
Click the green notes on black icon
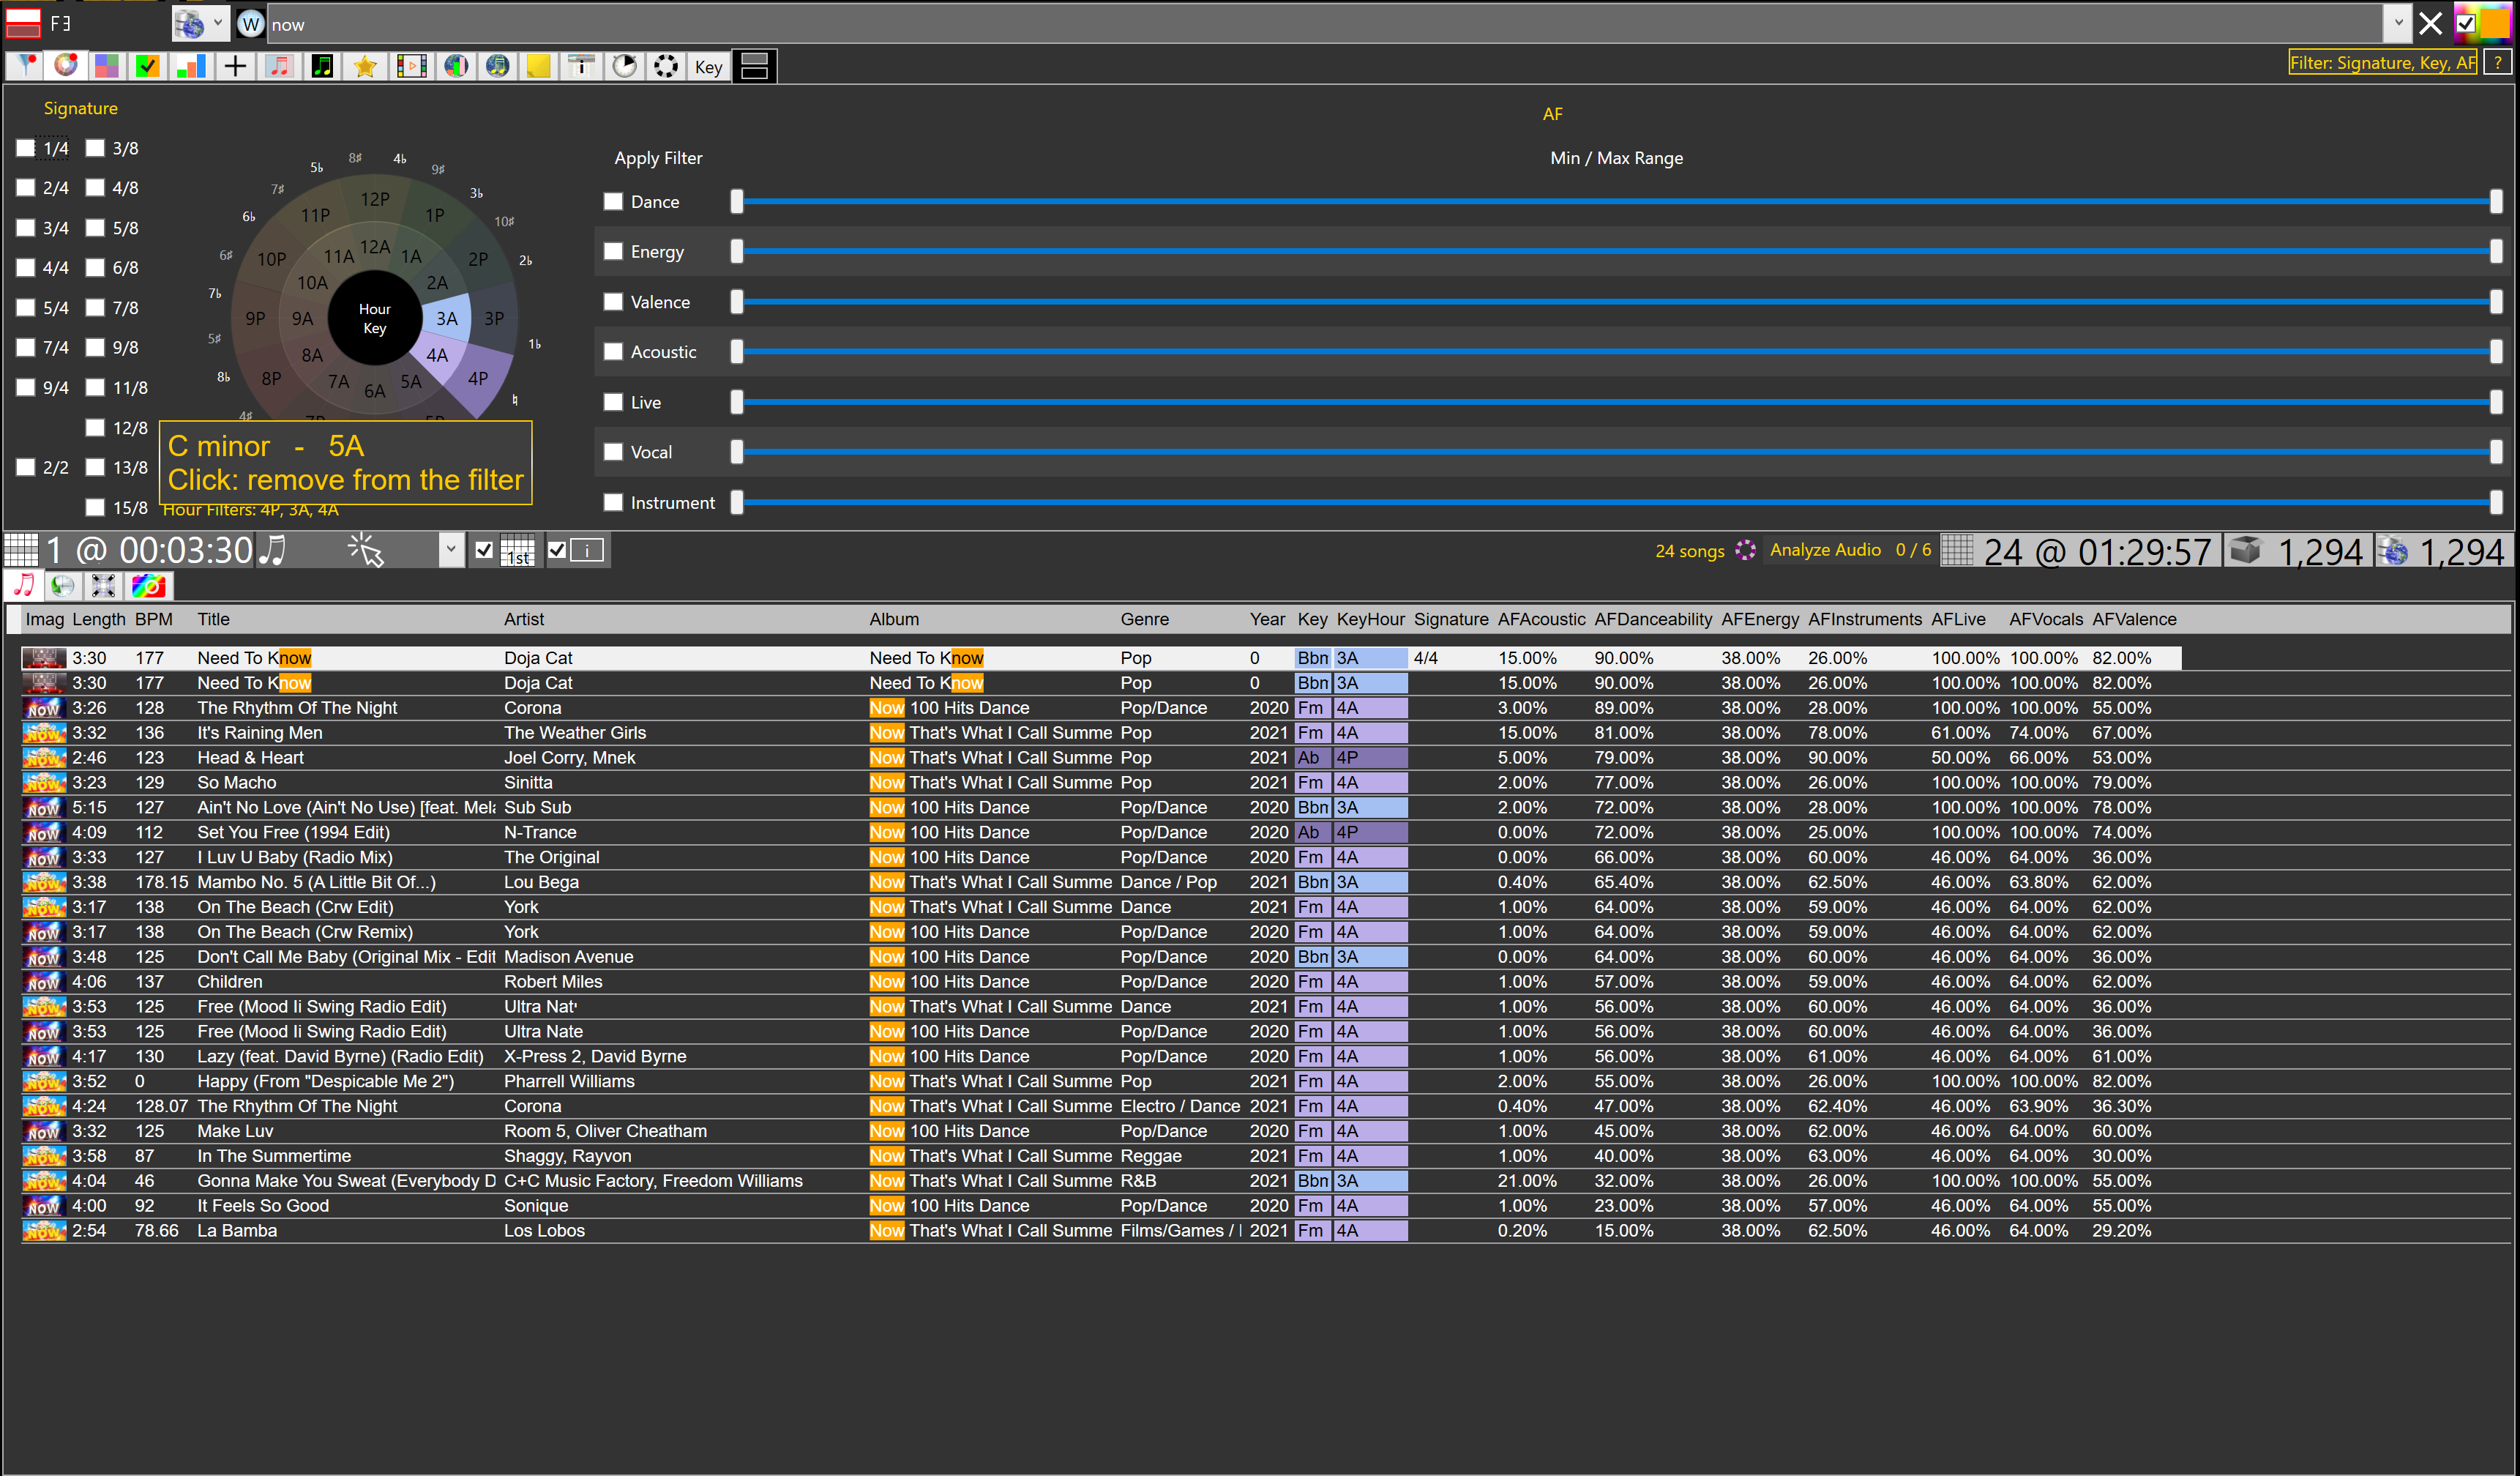pyautogui.click(x=322, y=66)
